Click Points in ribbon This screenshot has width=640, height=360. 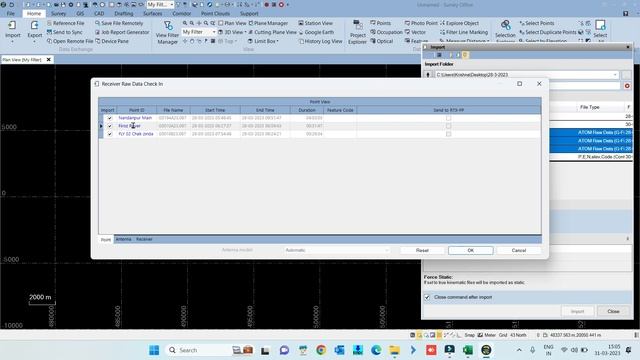click(380, 23)
